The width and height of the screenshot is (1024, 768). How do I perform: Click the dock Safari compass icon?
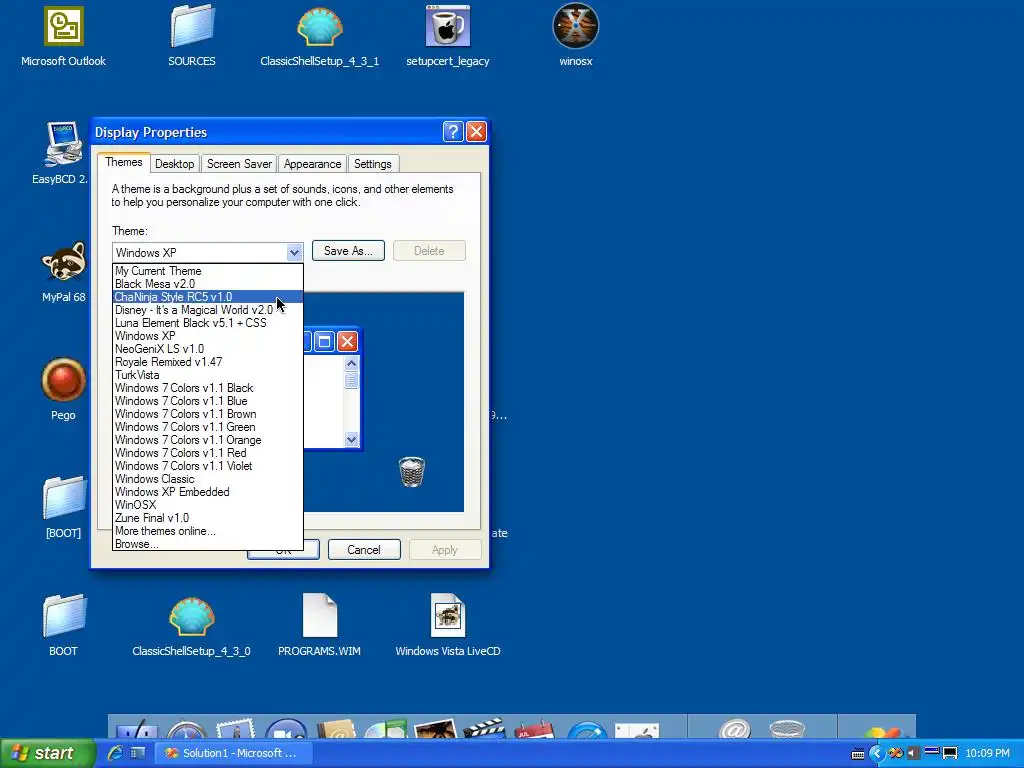point(186,730)
